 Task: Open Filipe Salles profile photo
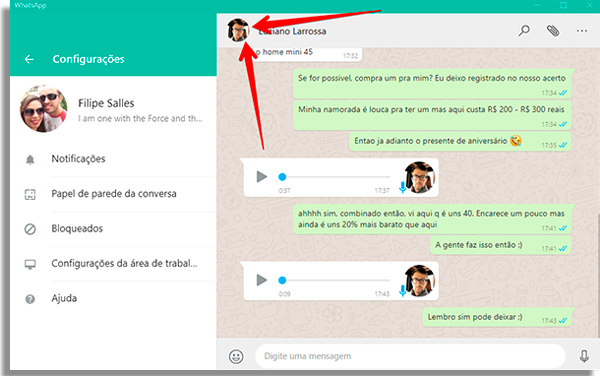click(44, 109)
